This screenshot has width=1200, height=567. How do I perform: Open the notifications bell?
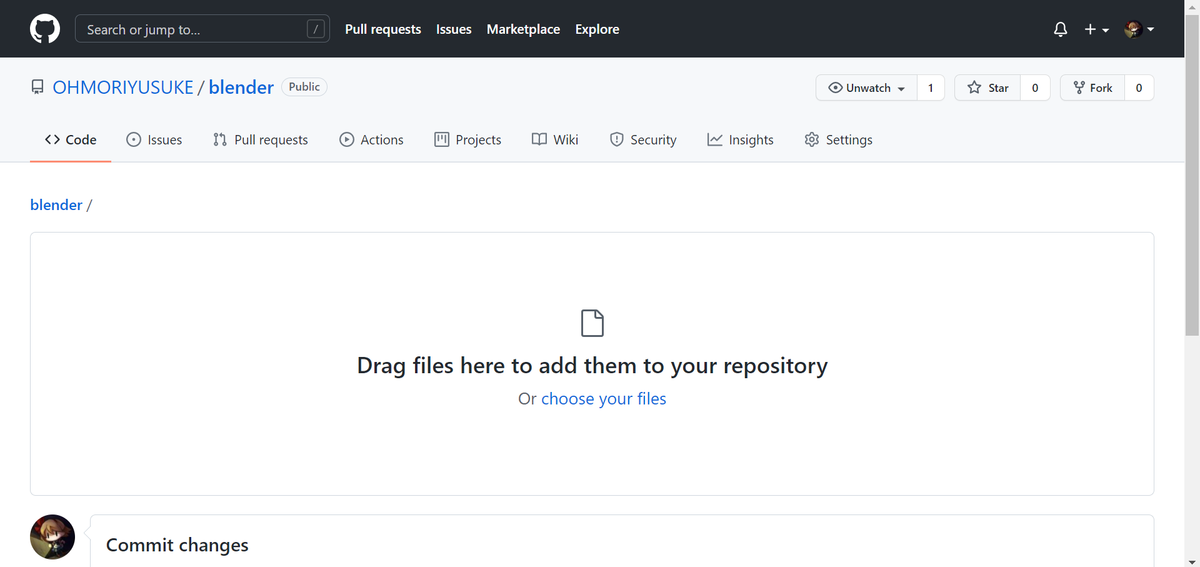(x=1060, y=30)
